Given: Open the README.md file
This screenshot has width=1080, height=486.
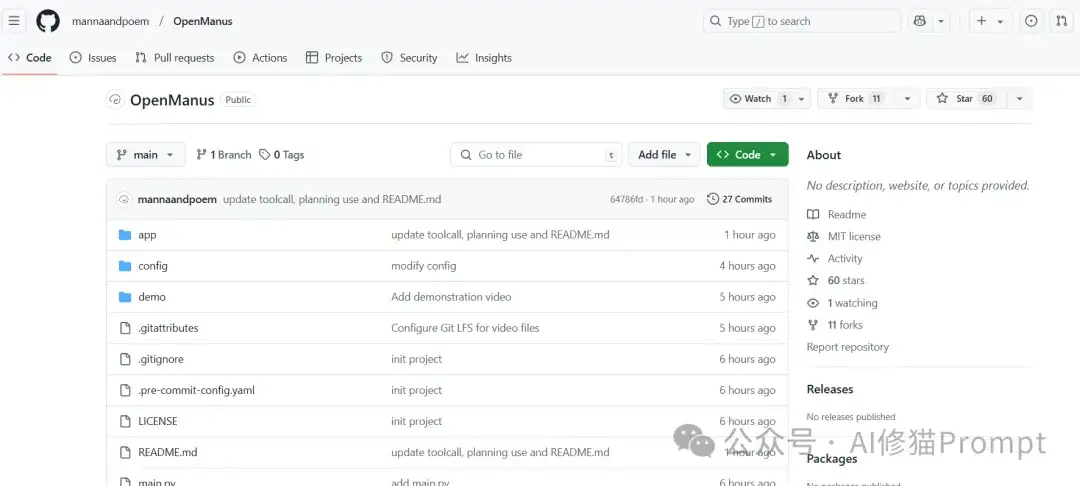Looking at the screenshot, I should (168, 452).
